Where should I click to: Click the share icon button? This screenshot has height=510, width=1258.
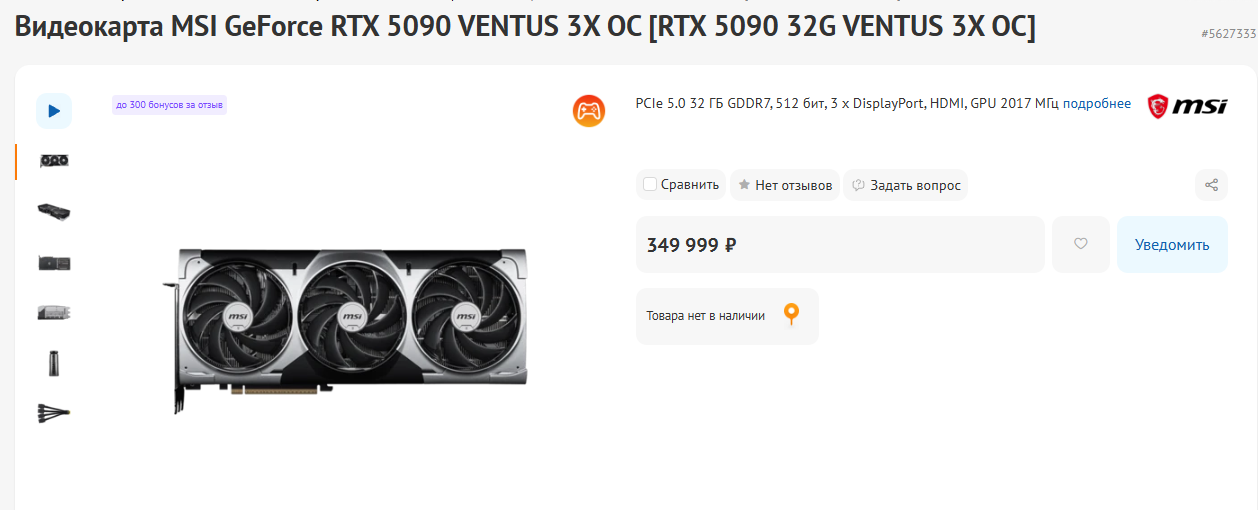[x=1211, y=185]
